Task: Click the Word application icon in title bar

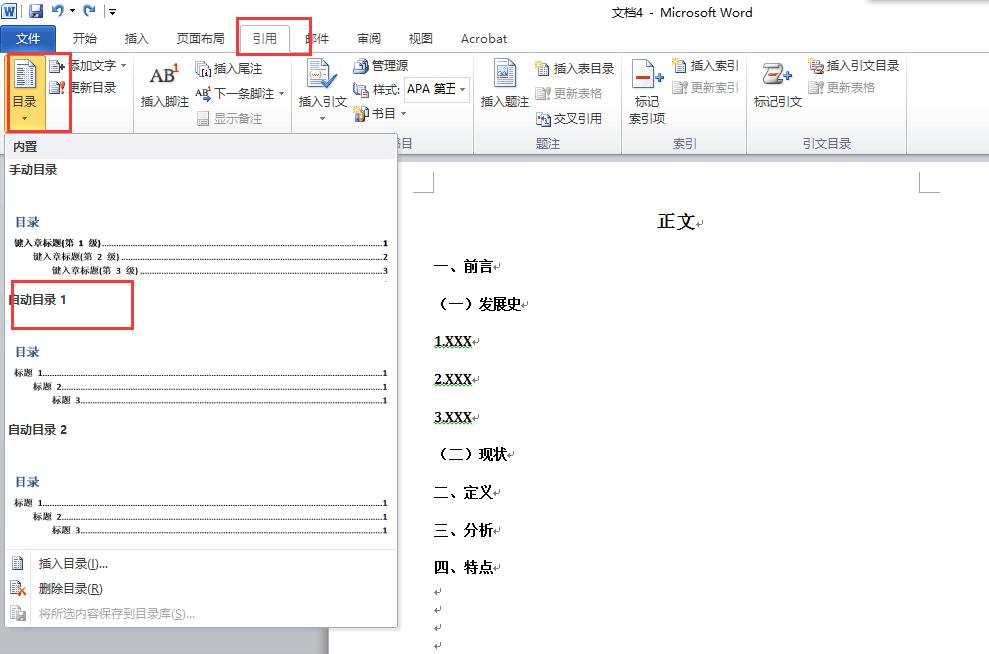Action: tap(9, 11)
